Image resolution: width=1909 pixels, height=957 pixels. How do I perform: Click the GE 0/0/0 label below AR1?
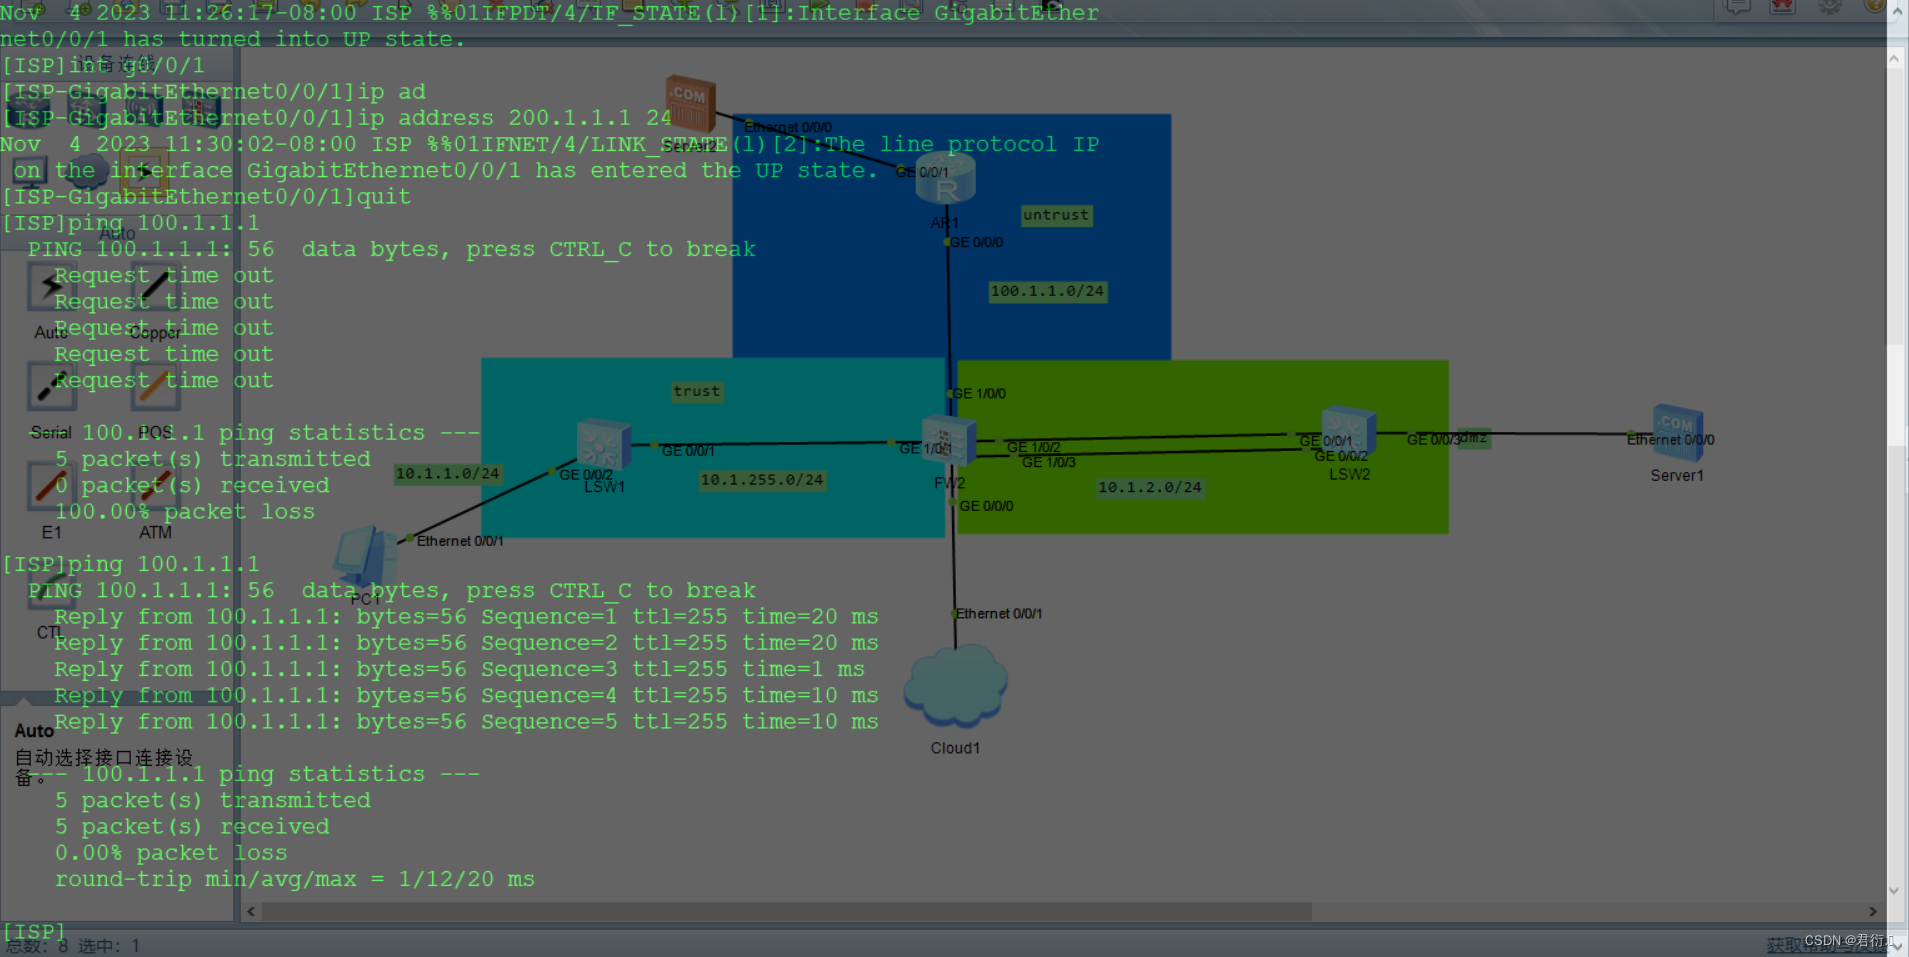tap(976, 242)
